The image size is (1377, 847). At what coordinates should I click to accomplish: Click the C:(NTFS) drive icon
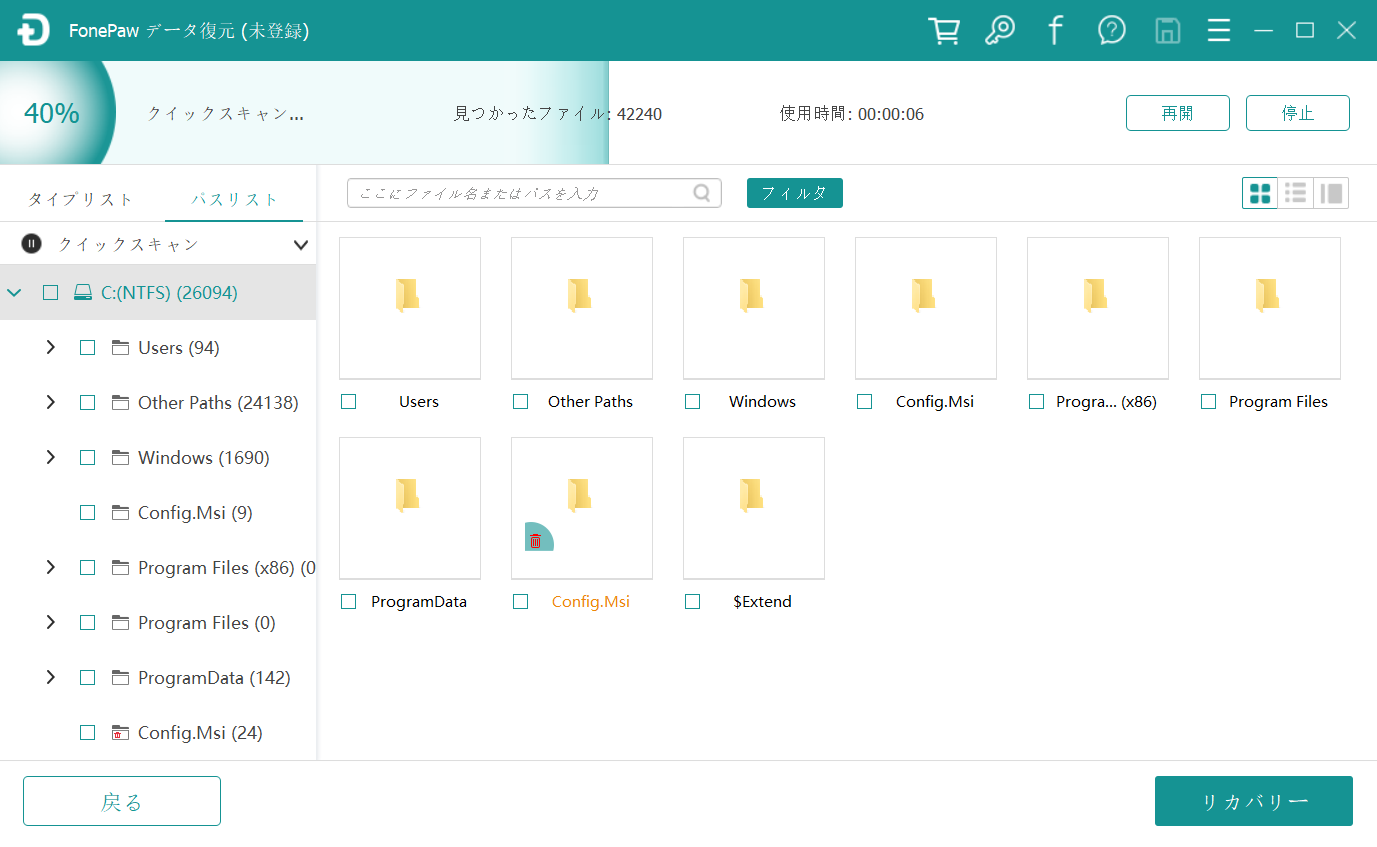[84, 293]
